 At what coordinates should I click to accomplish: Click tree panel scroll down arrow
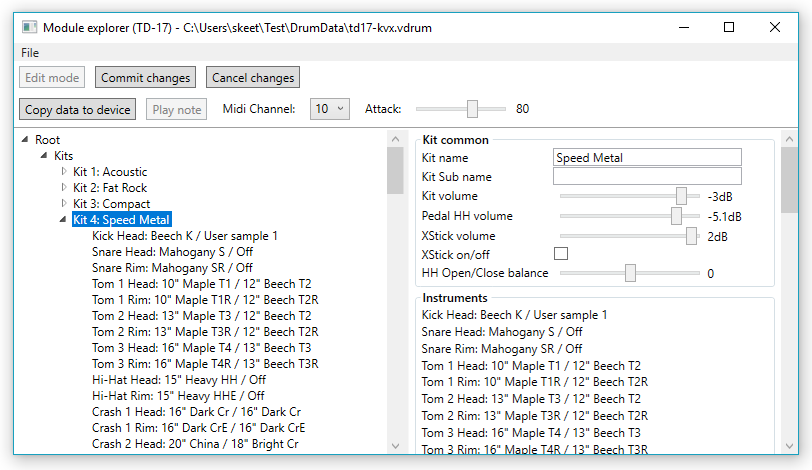click(x=396, y=446)
